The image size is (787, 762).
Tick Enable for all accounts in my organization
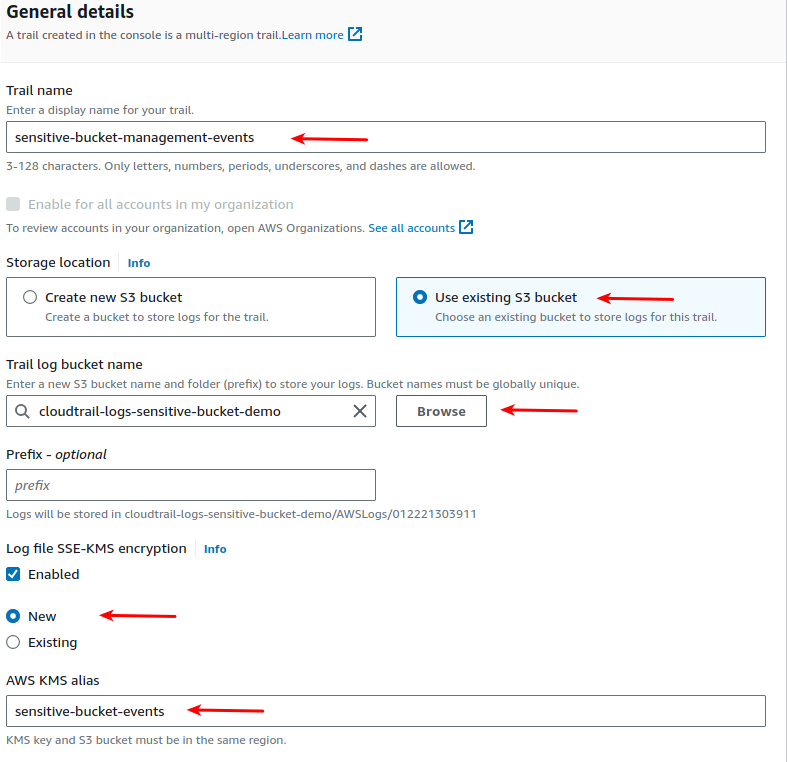(x=13, y=204)
